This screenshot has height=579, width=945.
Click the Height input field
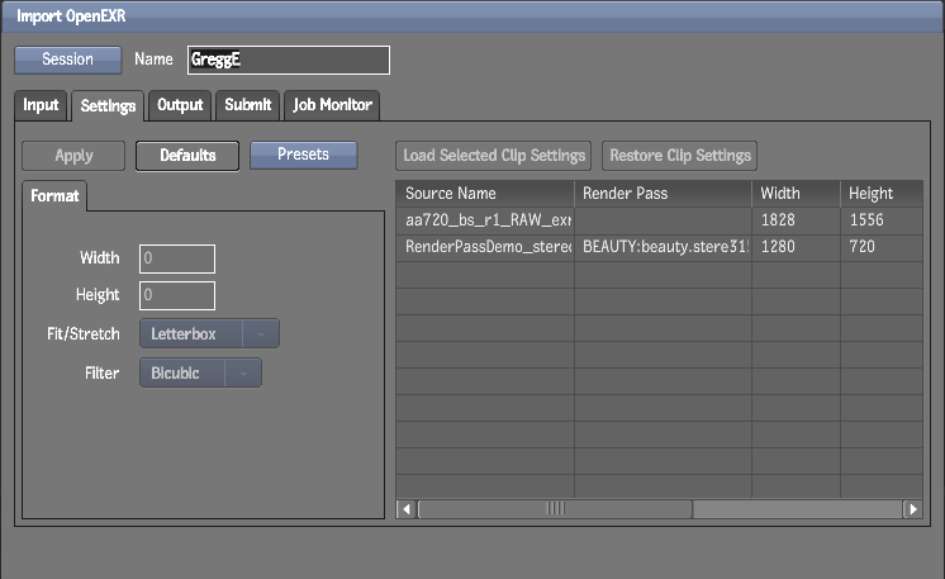tap(177, 296)
